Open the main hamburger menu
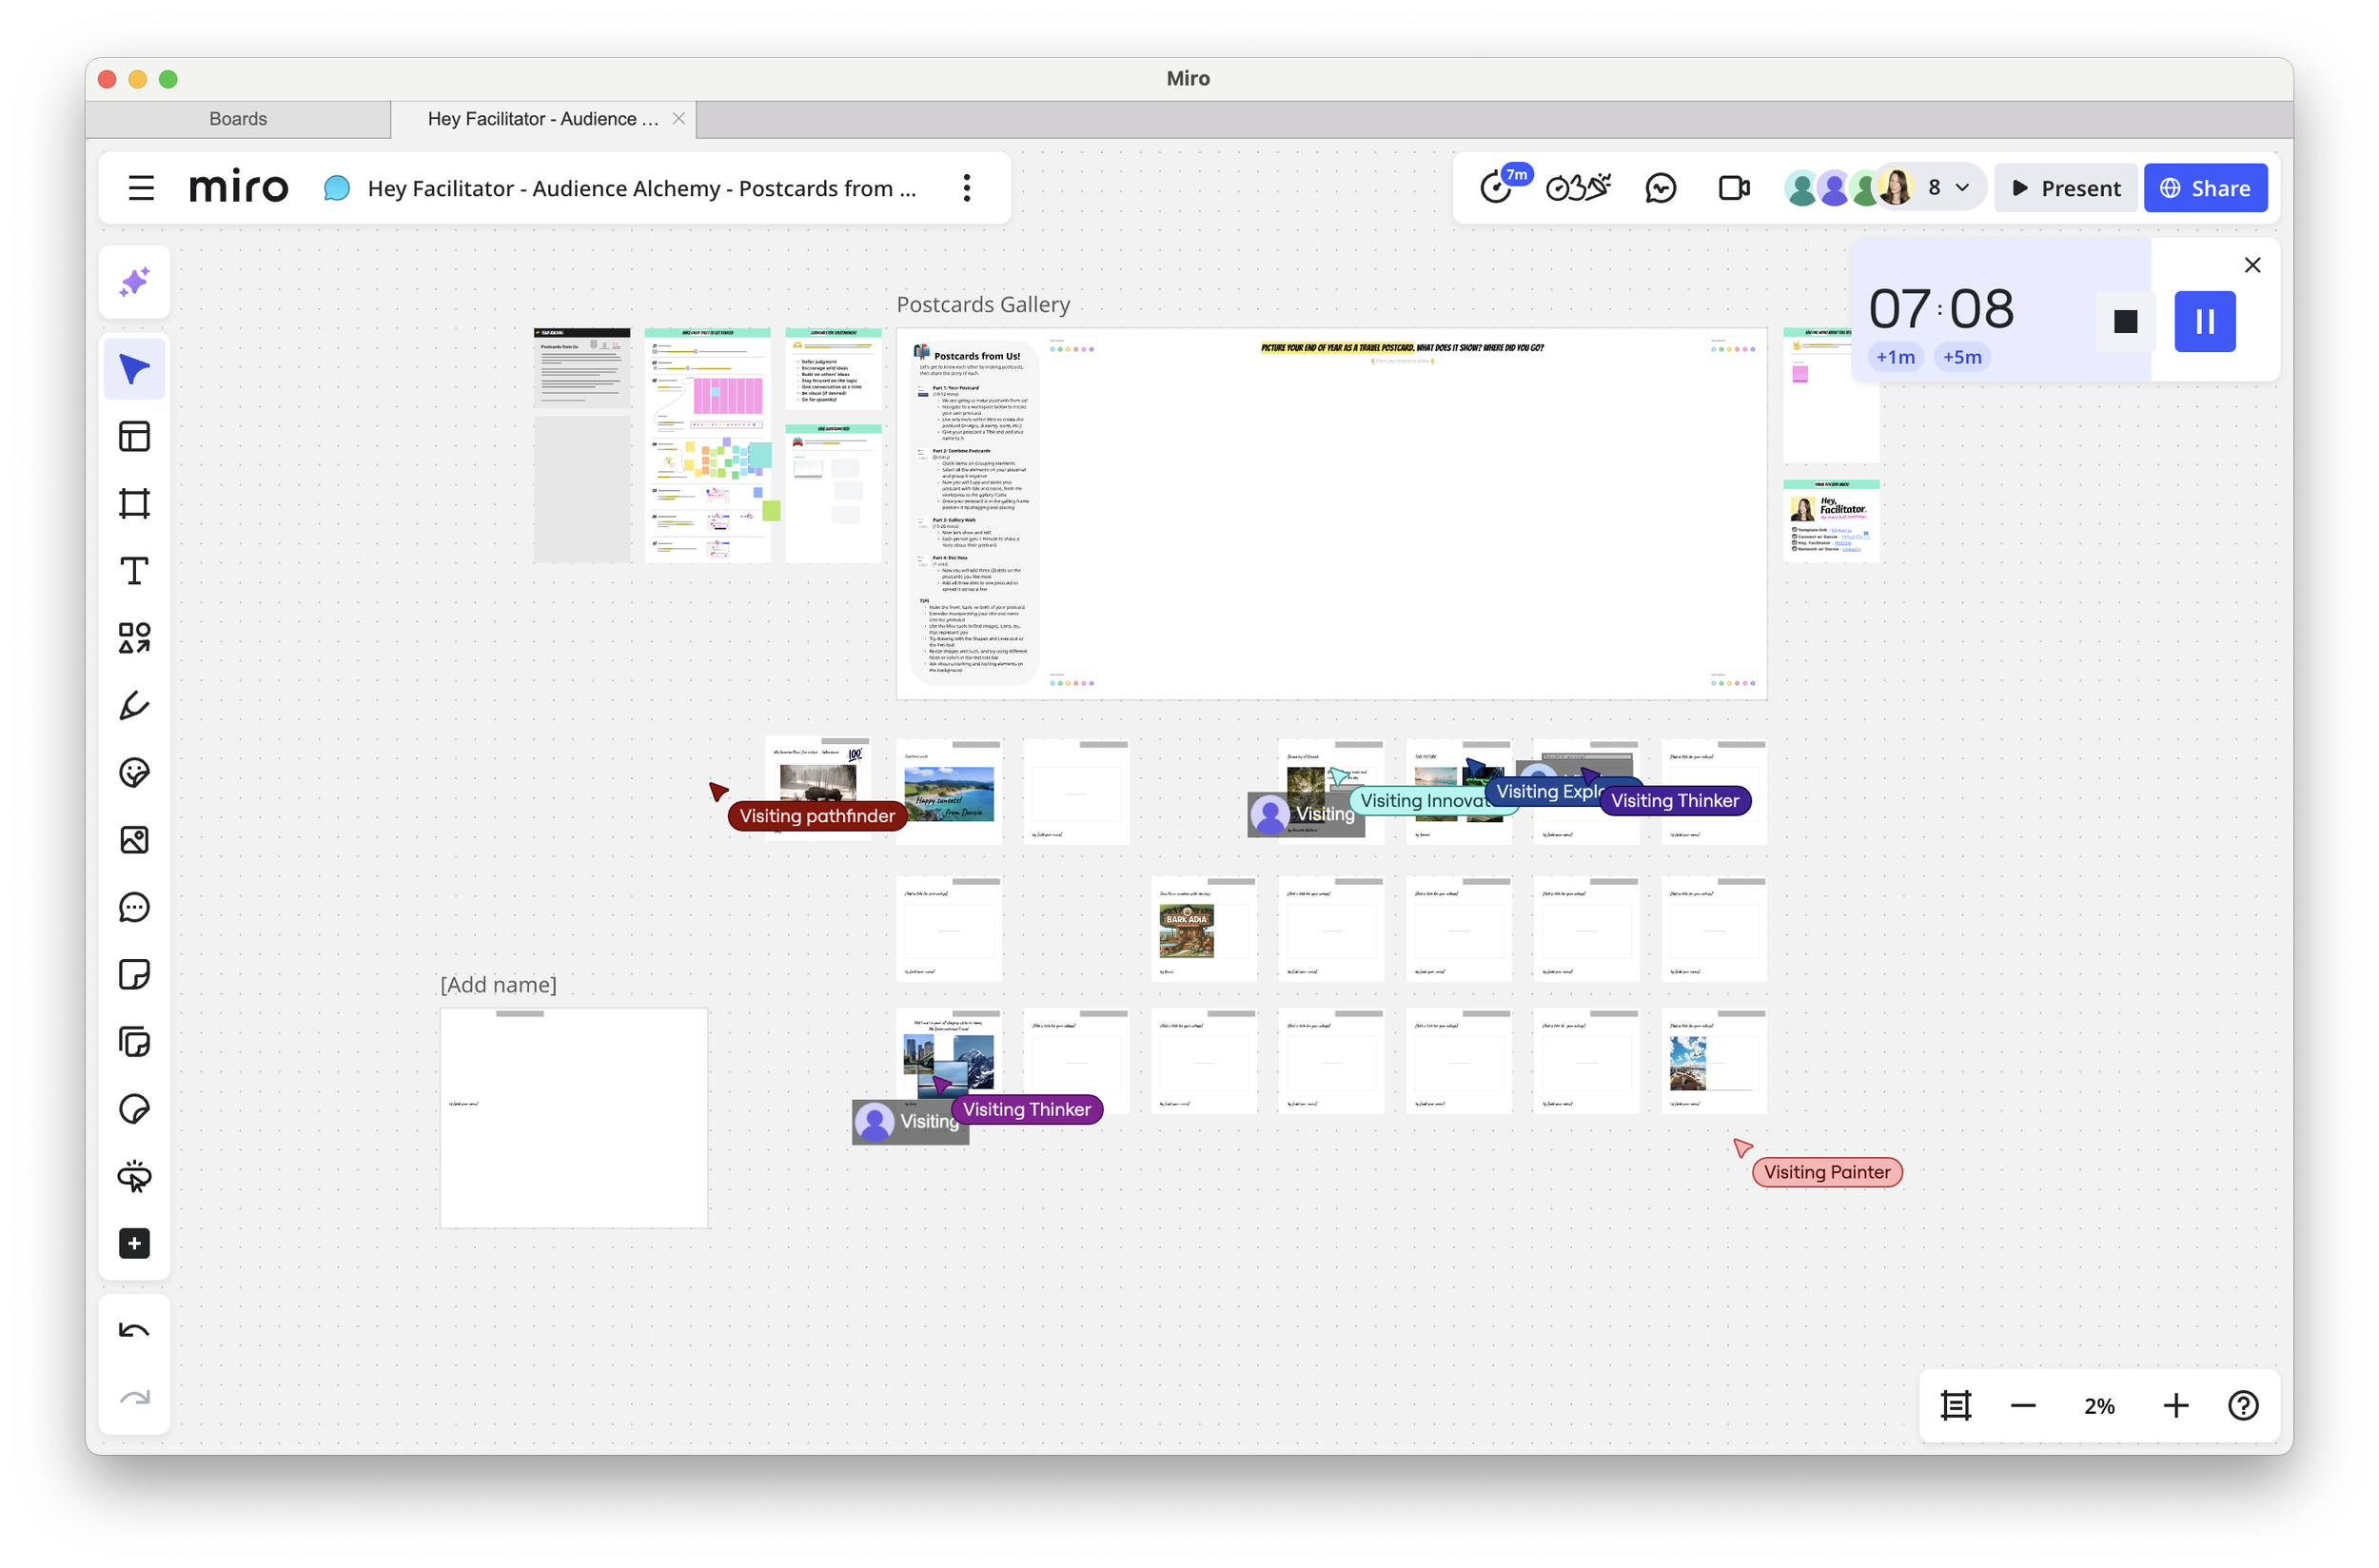The height and width of the screenshot is (1568, 2379). click(x=141, y=188)
